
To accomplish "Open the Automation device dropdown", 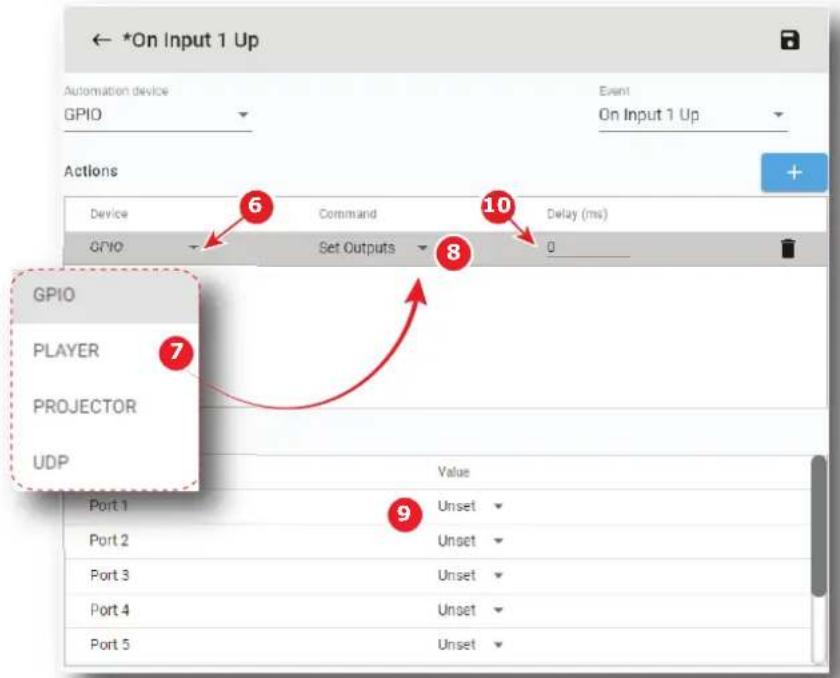I will click(158, 115).
